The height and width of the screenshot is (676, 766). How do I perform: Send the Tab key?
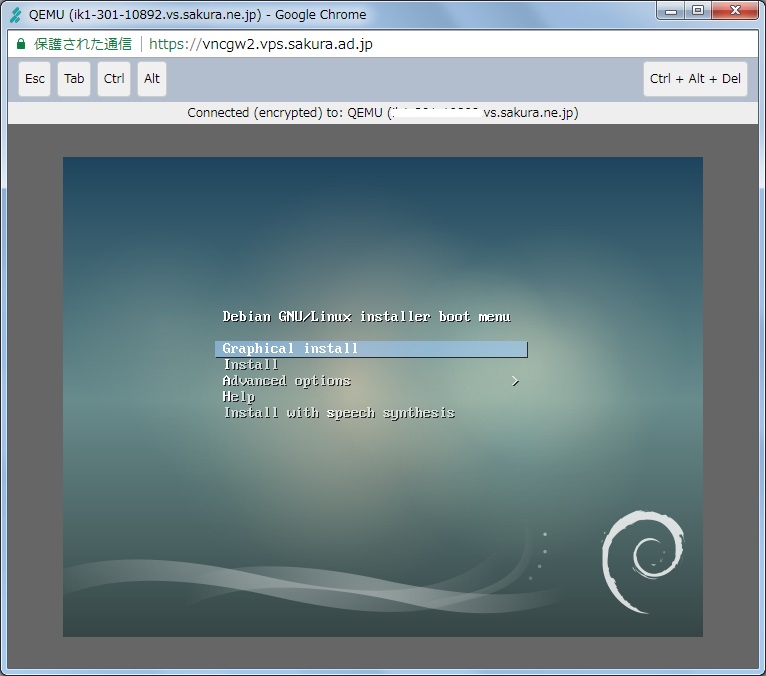pos(74,79)
